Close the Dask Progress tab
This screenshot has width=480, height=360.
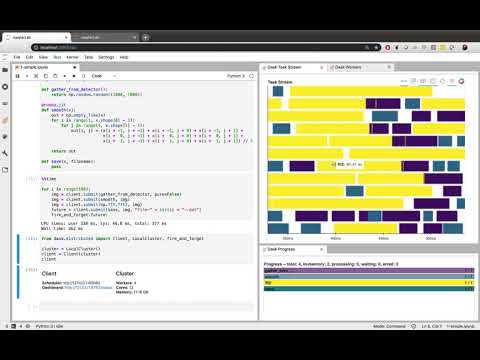pos(321,249)
